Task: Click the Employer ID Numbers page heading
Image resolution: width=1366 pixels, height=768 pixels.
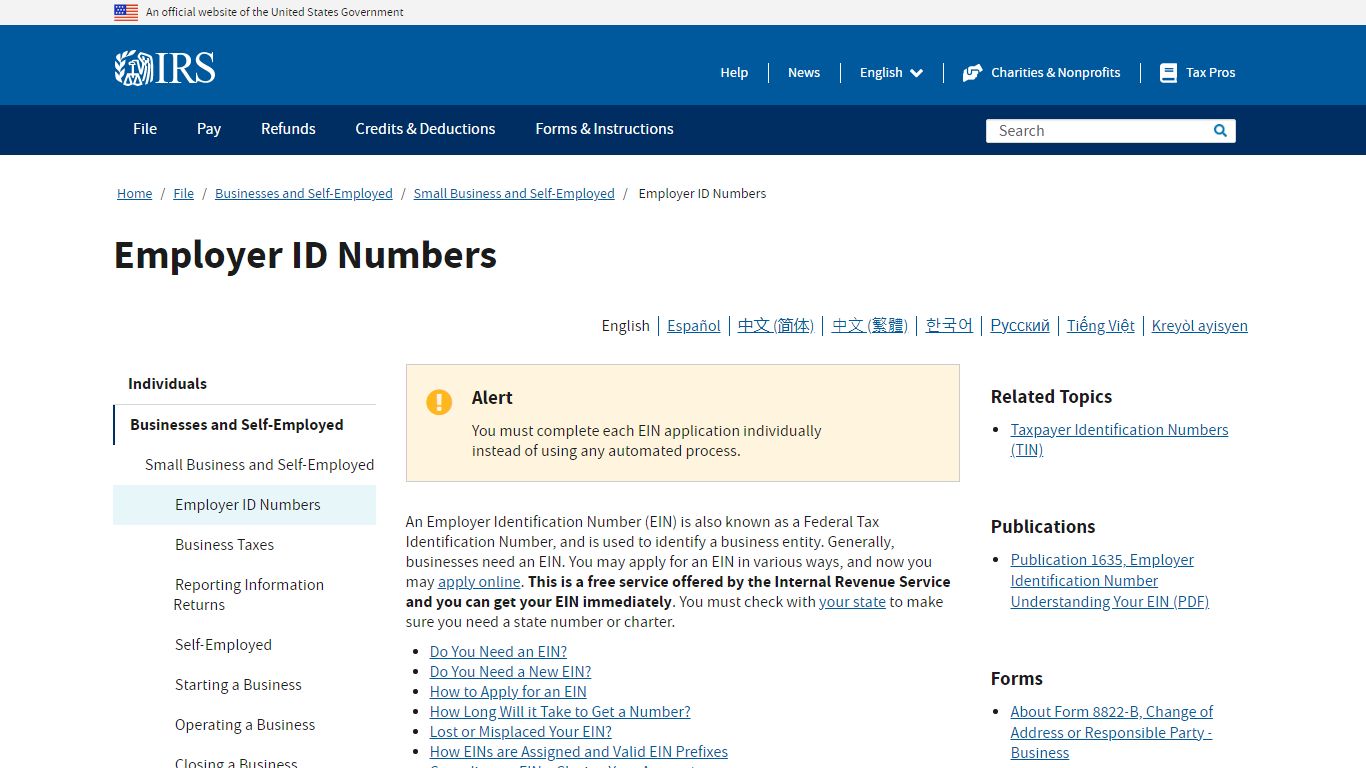Action: (305, 256)
